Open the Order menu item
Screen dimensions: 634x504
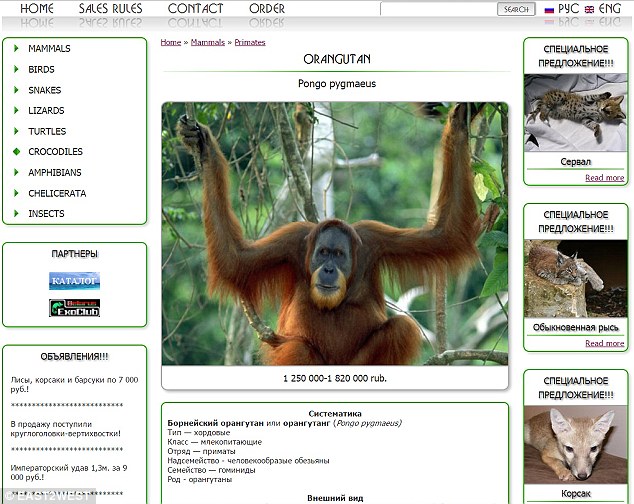click(x=266, y=9)
